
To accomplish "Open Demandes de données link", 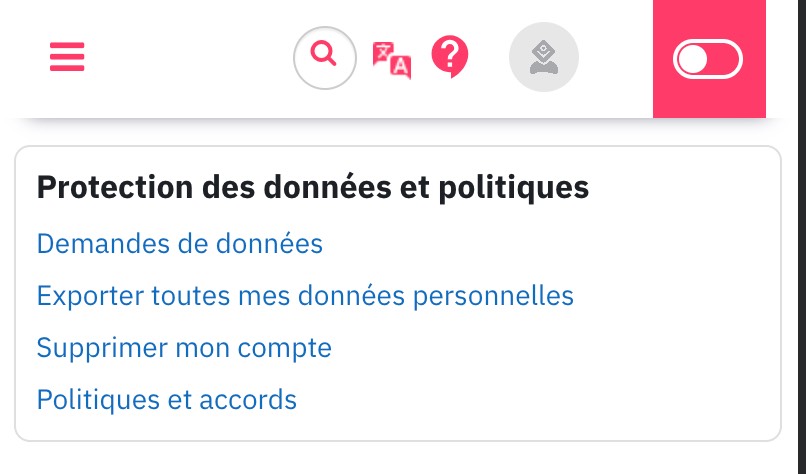I will click(x=180, y=243).
